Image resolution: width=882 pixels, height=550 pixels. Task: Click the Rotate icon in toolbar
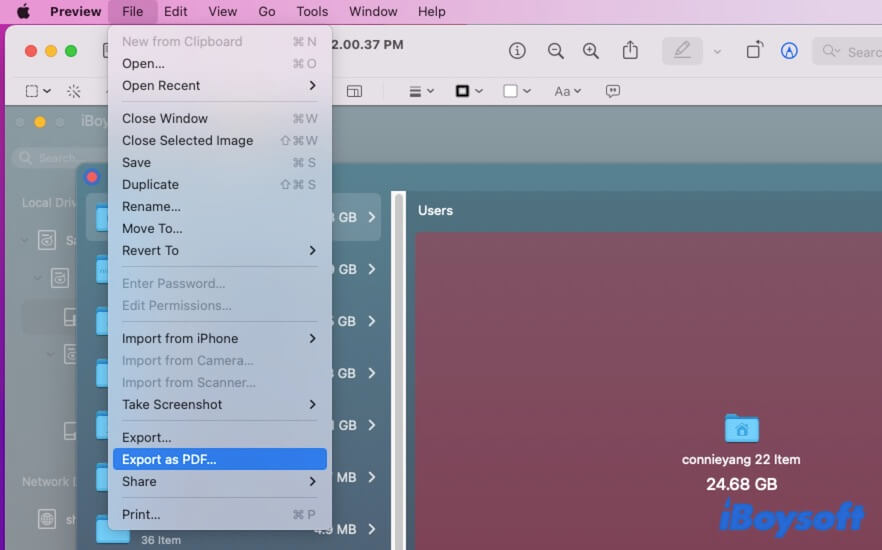[x=754, y=51]
